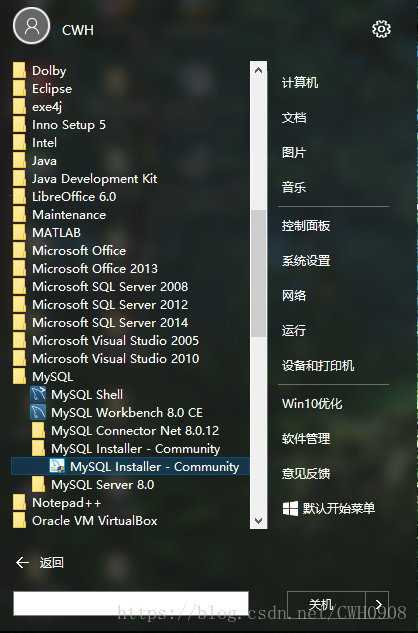The height and width of the screenshot is (633, 418).
Task: Click the program list scrollbar thumb
Action: pyautogui.click(x=258, y=273)
